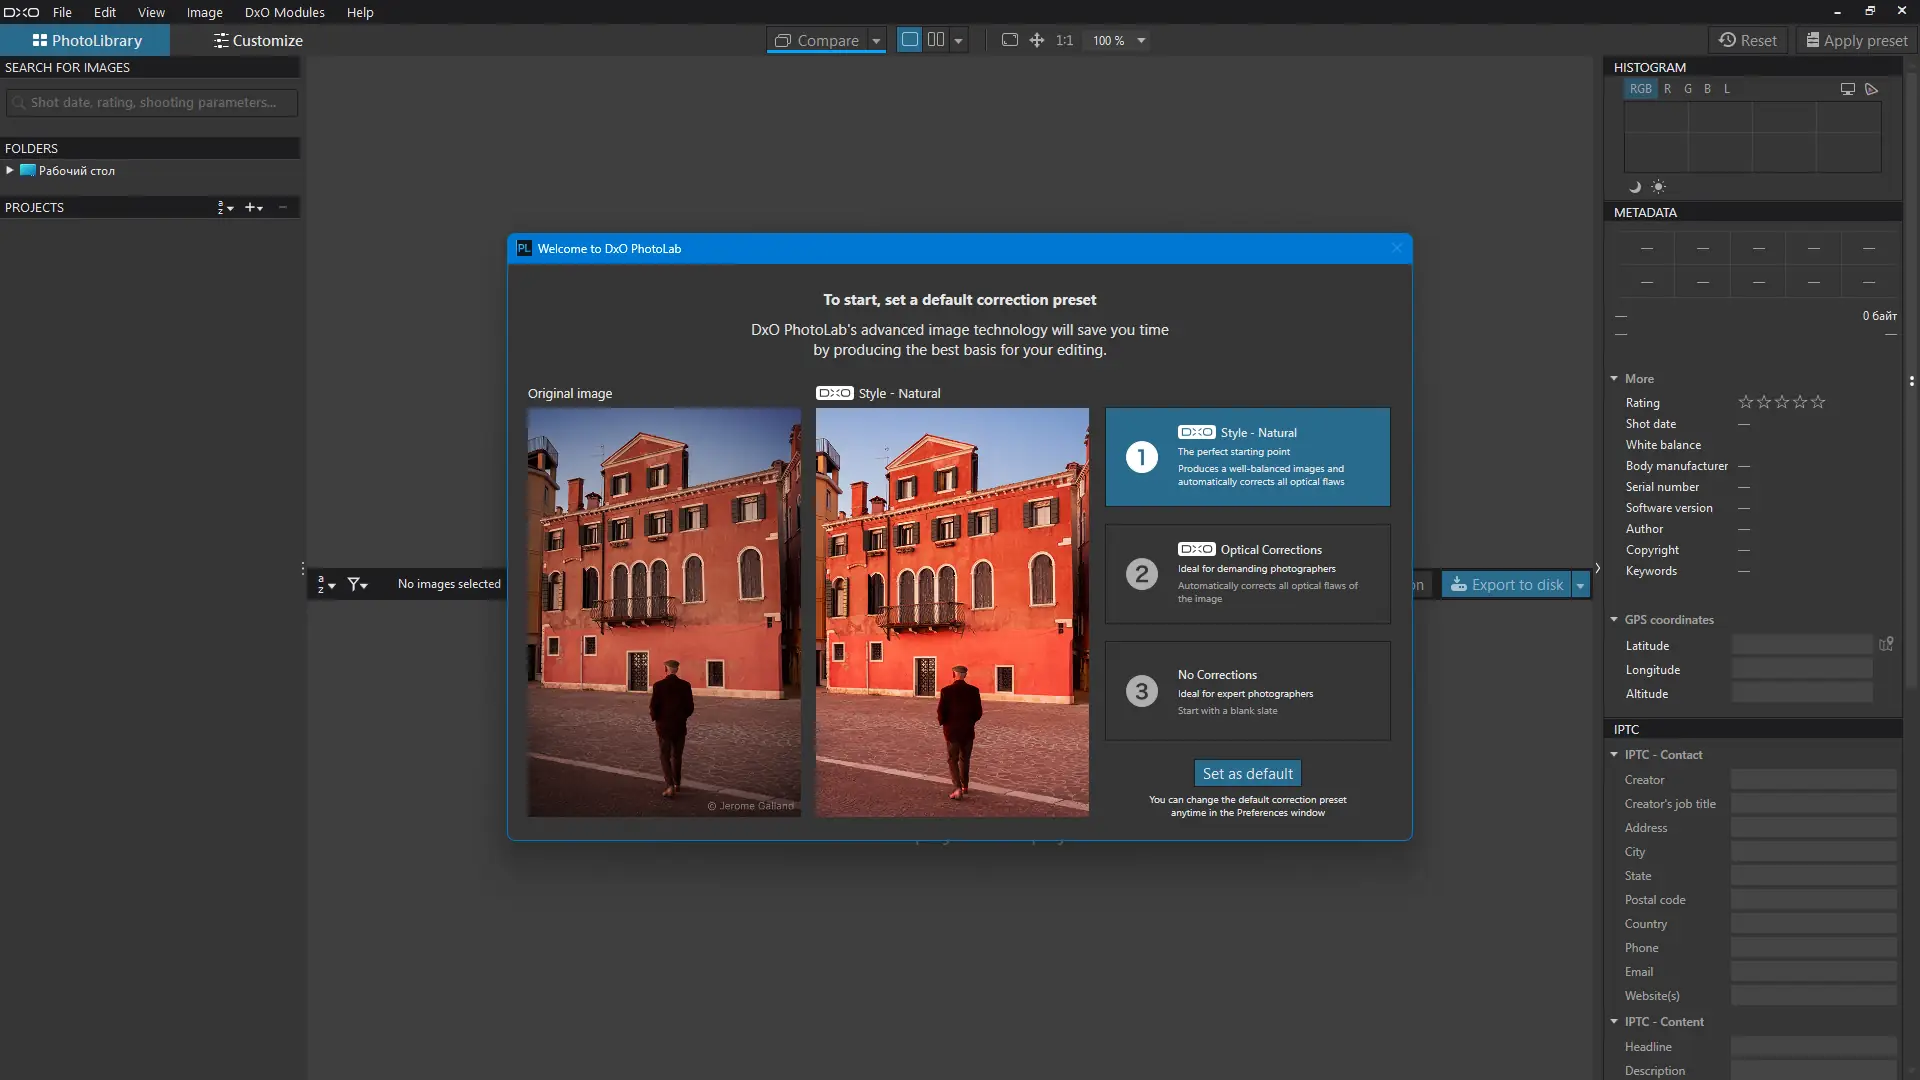Viewport: 1920px width, 1080px height.
Task: Open the zoom percentage dropdown arrow
Action: tap(1141, 41)
